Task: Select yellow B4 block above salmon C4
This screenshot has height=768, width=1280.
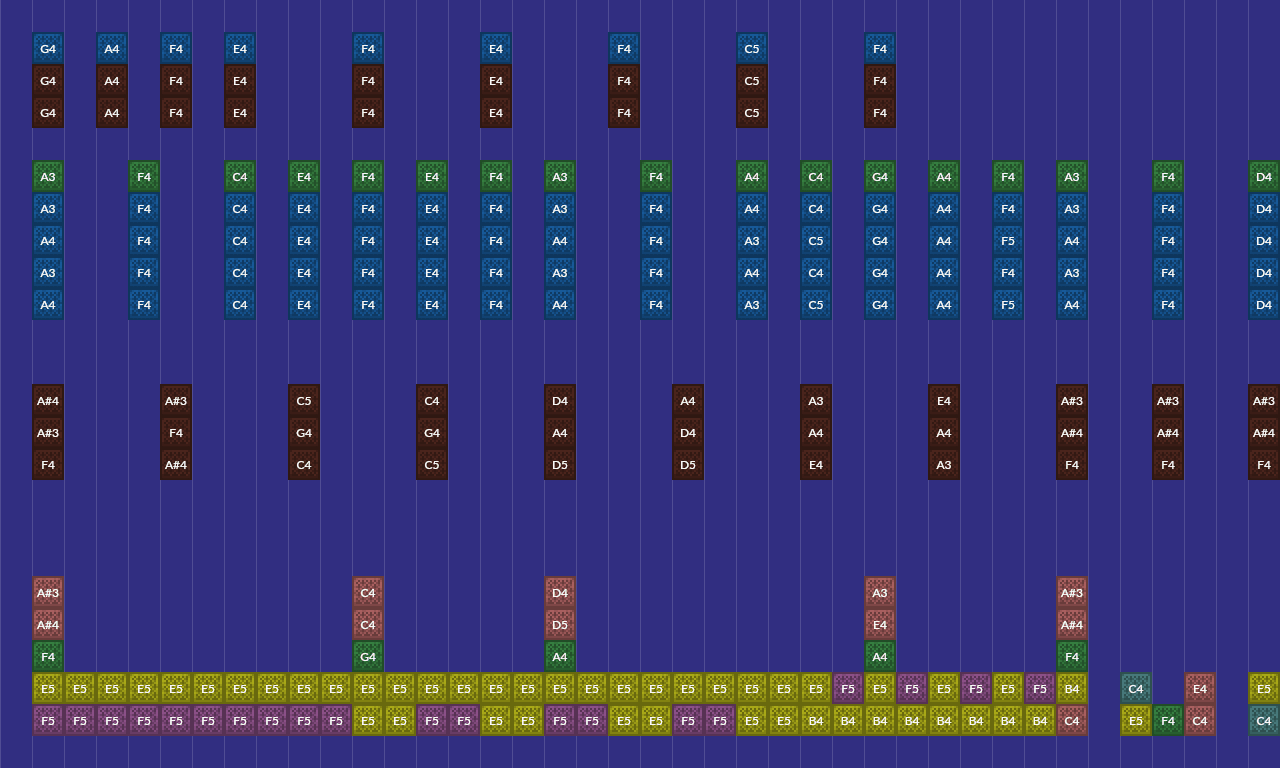Action: pyautogui.click(x=1072, y=689)
